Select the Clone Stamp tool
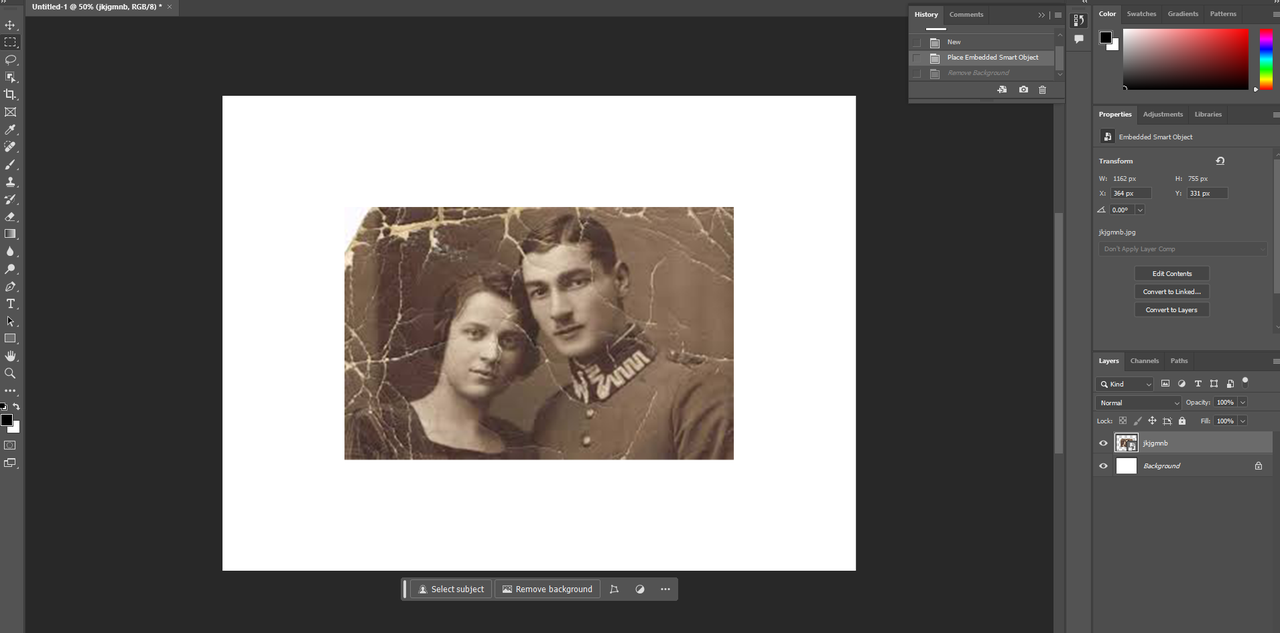 (x=10, y=182)
